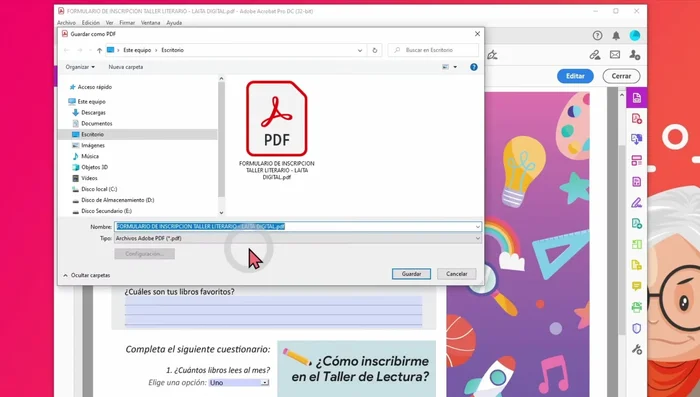Screen dimensions: 700x397
Task: Open Acrobat help question-mark icon
Action: click(597, 36)
